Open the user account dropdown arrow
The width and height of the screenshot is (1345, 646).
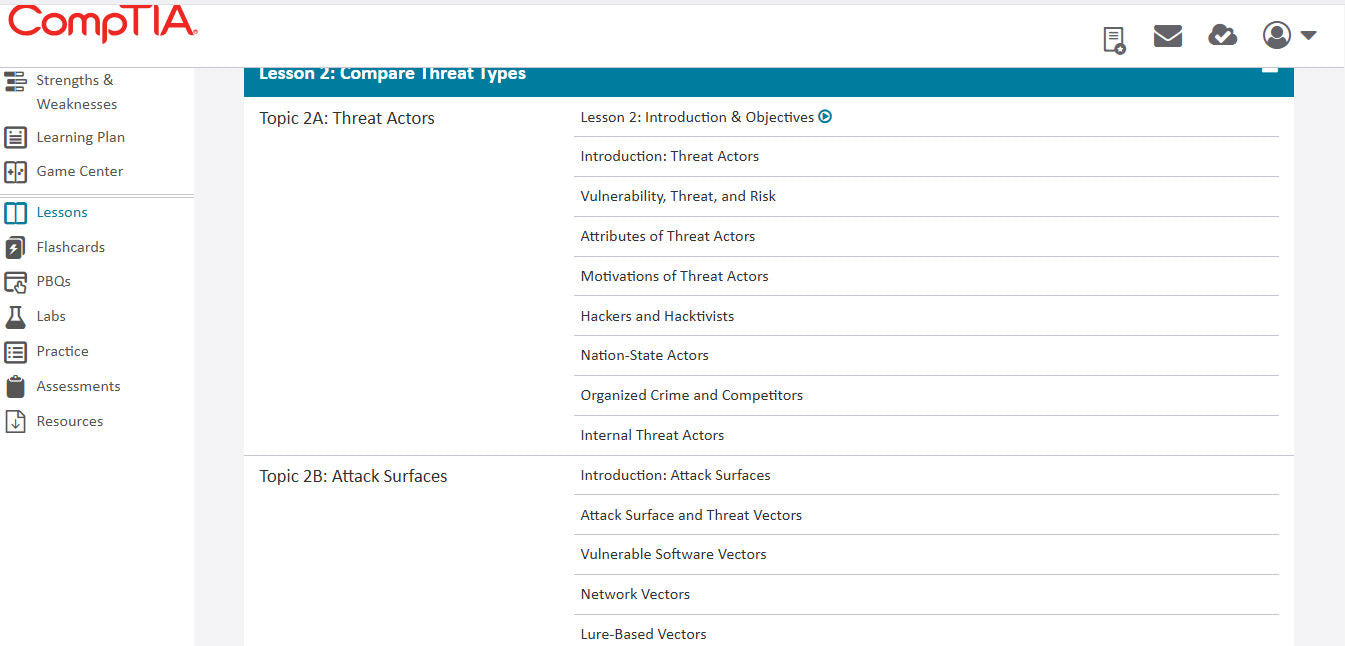1310,35
